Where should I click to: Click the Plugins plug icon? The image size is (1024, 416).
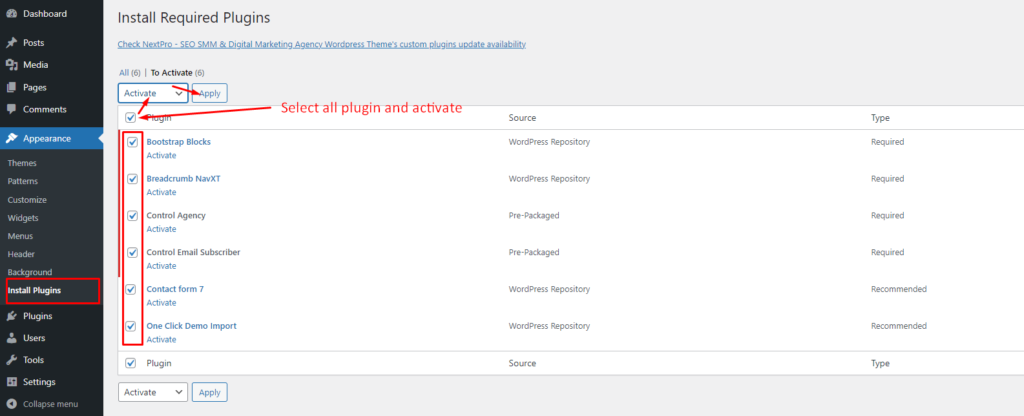11,316
